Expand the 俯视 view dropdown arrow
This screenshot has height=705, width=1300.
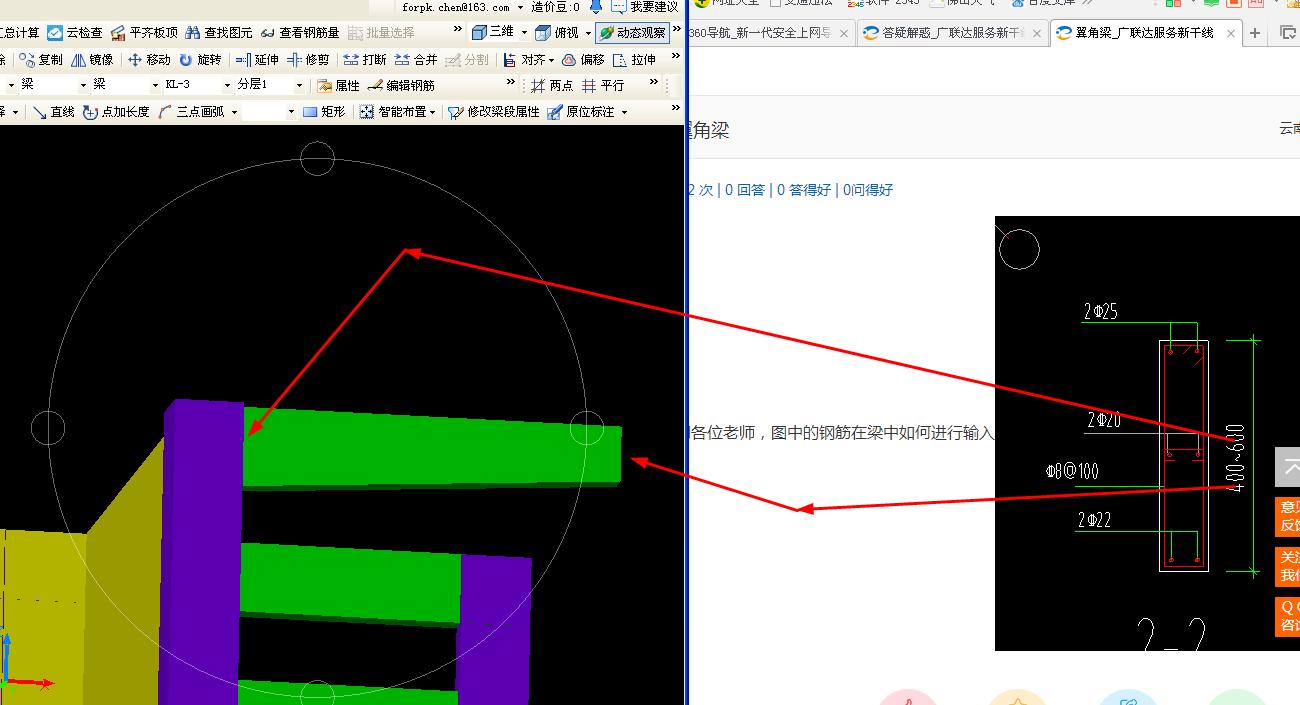click(587, 33)
